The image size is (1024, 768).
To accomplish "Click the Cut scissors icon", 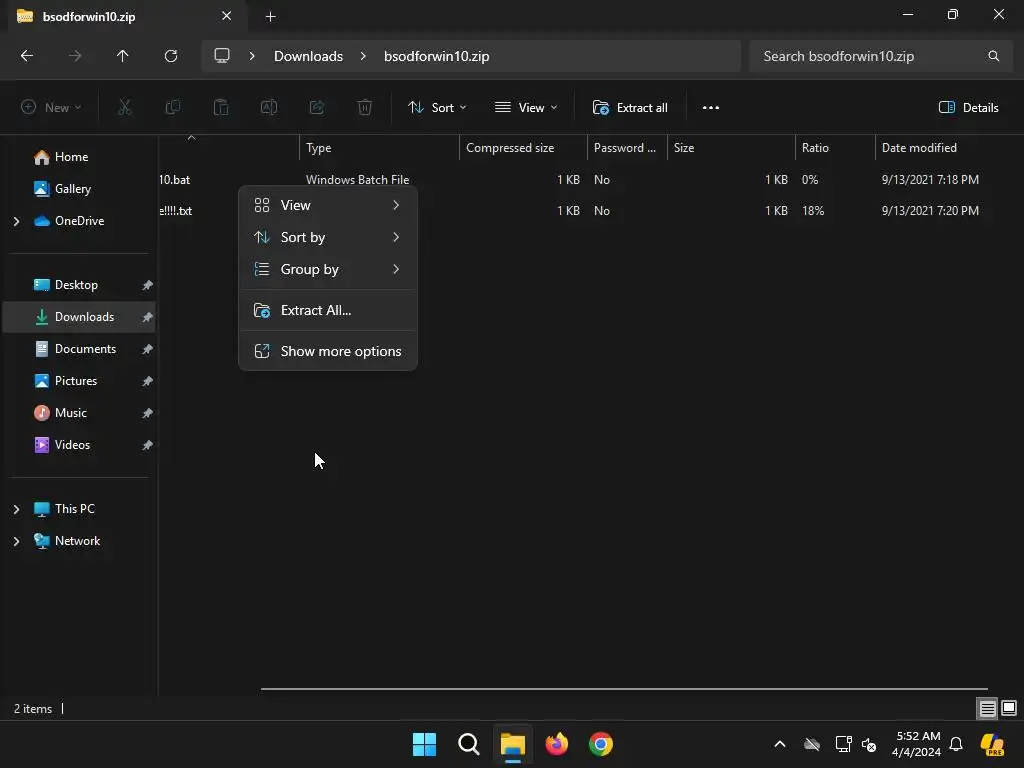I will tap(125, 108).
